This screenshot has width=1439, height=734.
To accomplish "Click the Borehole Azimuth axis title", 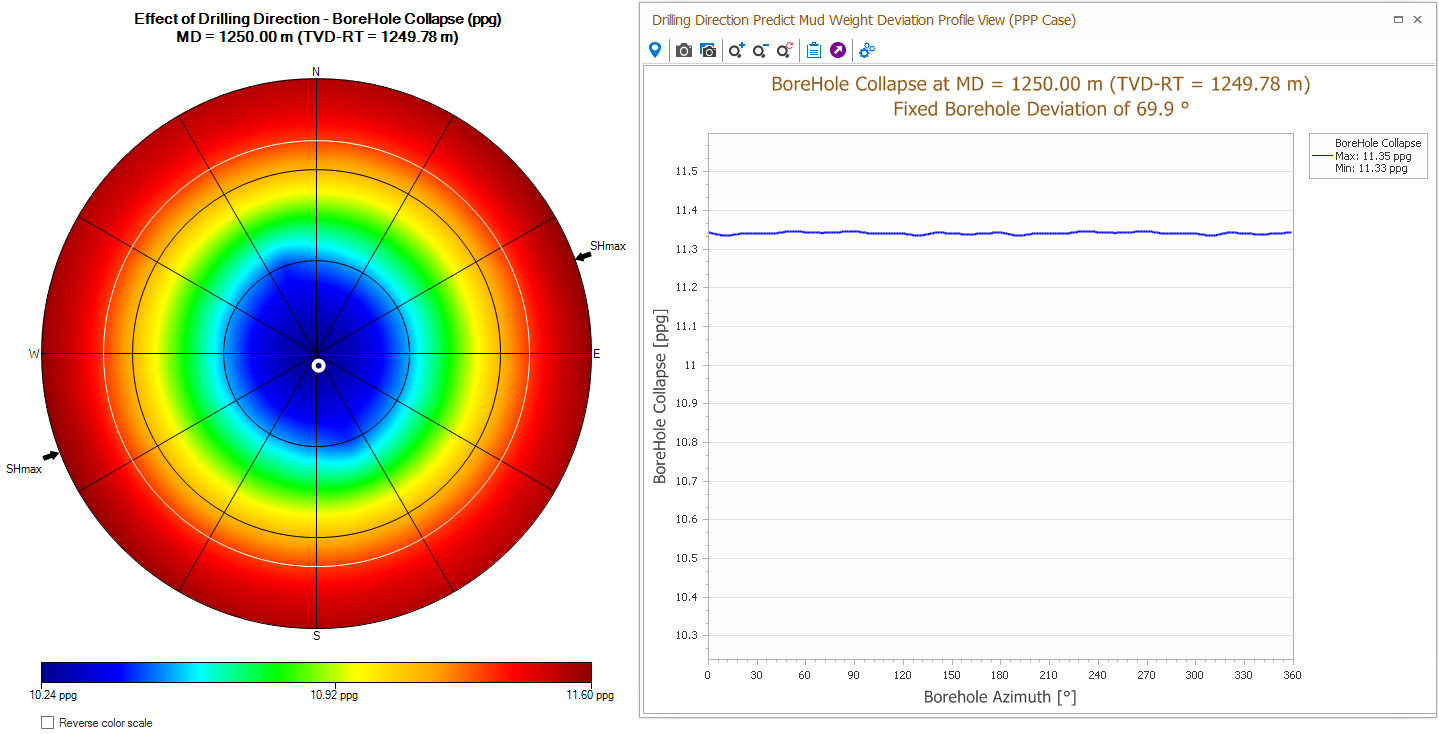I will [x=999, y=696].
